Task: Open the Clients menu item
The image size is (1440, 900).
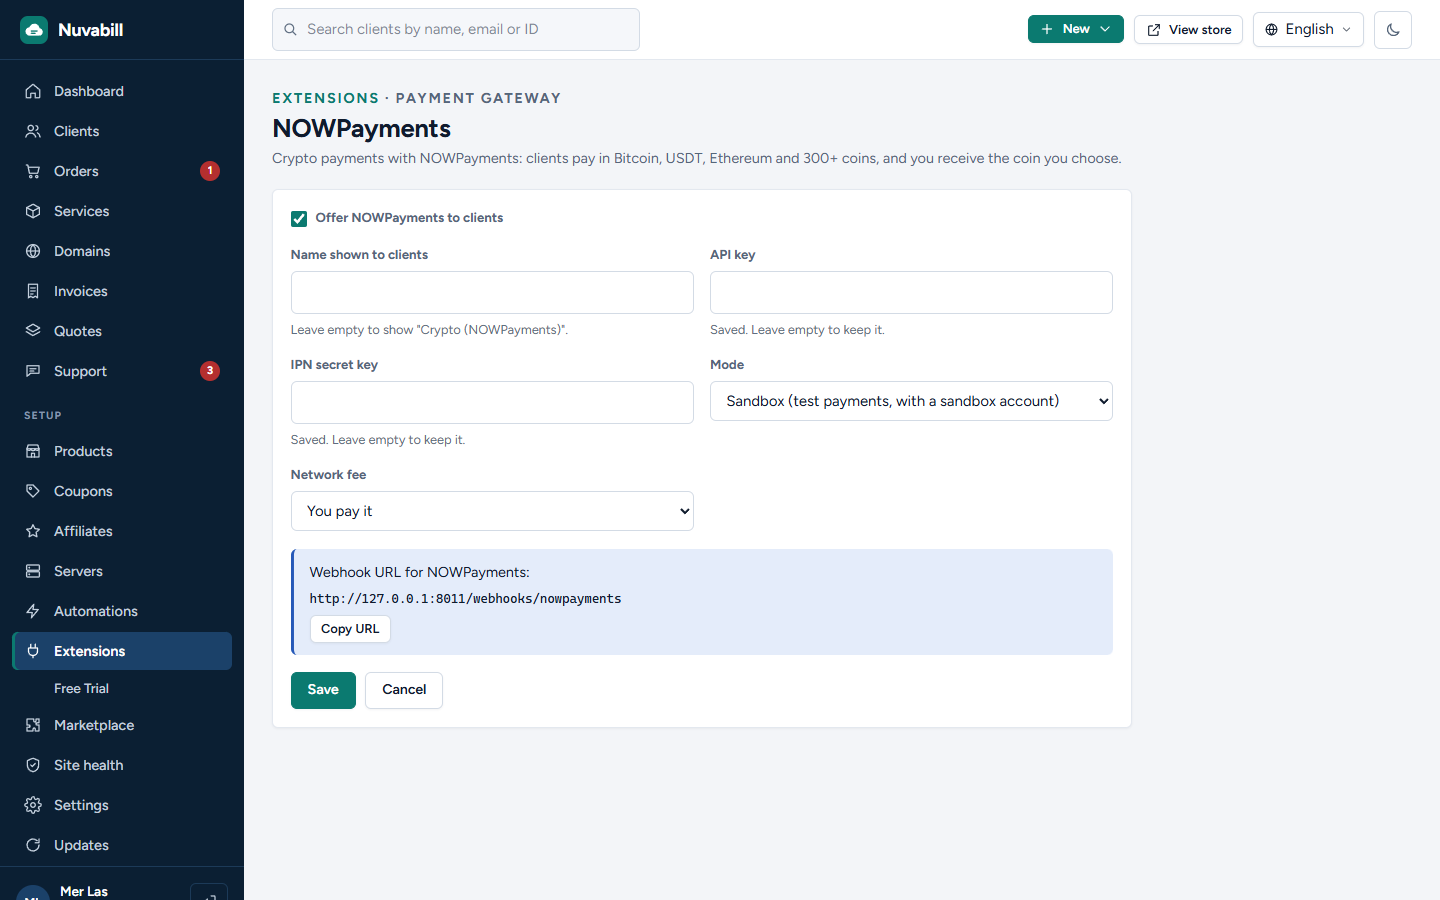Action: point(122,131)
